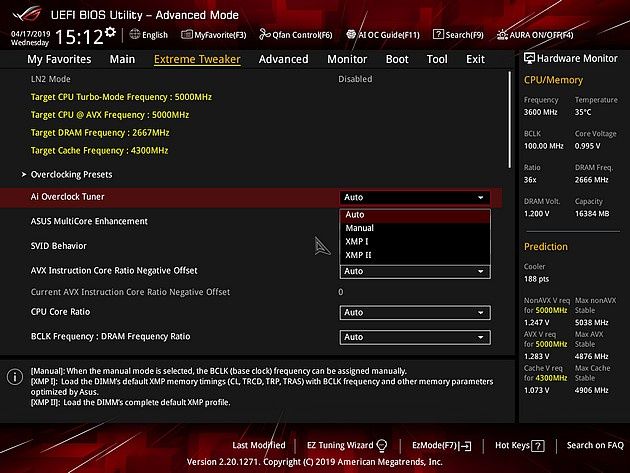Select the Extreme Tweaker tab
This screenshot has height=473, width=630.
(x=197, y=59)
